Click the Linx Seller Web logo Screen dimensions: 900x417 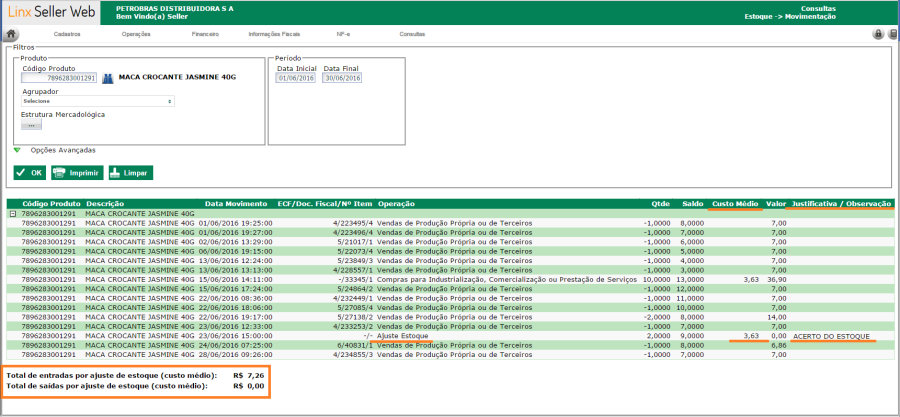tap(51, 12)
